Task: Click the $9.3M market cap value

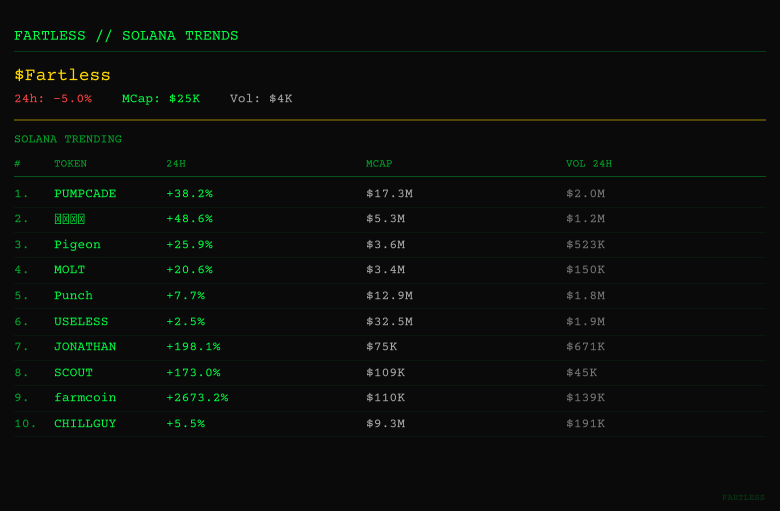Action: 386,423
